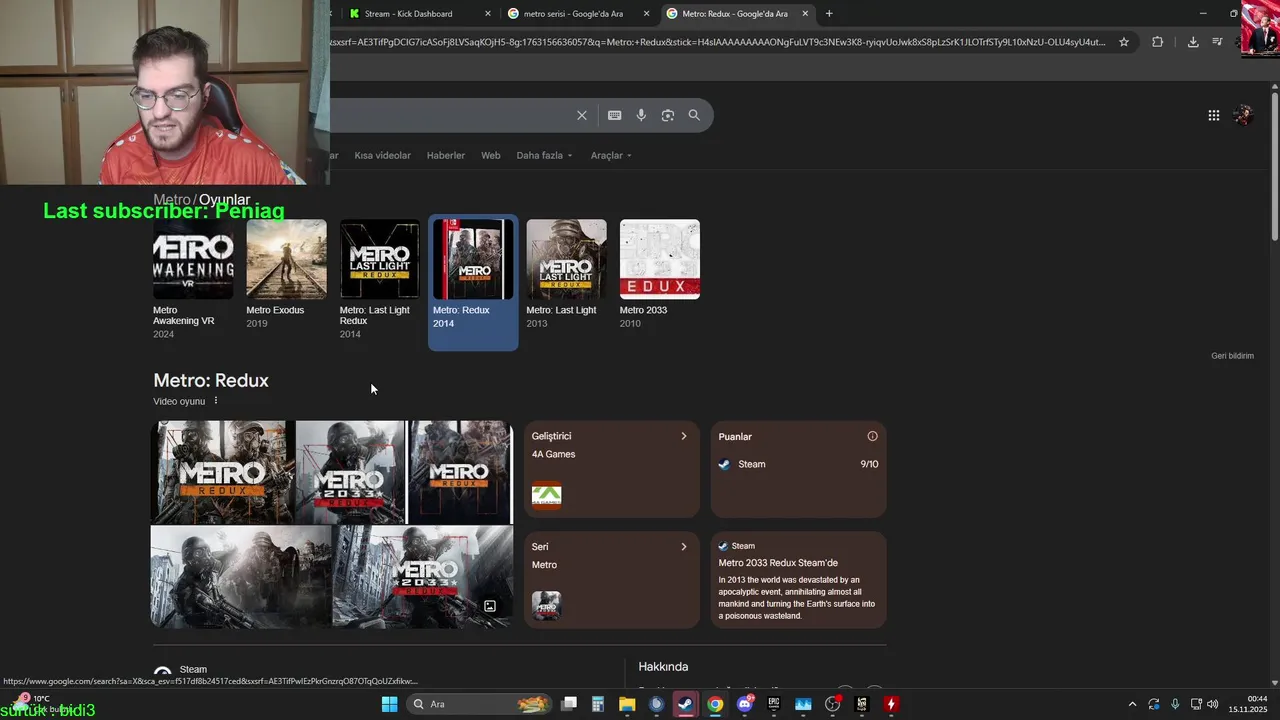The height and width of the screenshot is (720, 1280).
Task: Click the Geri bildirim link
Action: coord(1232,356)
